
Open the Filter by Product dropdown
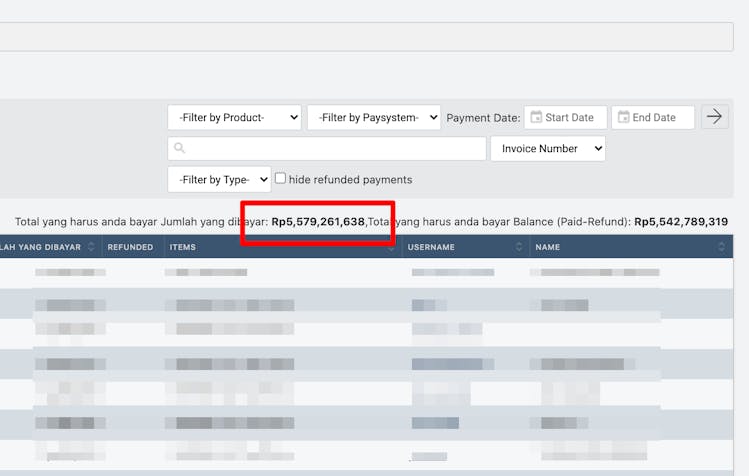coord(234,117)
